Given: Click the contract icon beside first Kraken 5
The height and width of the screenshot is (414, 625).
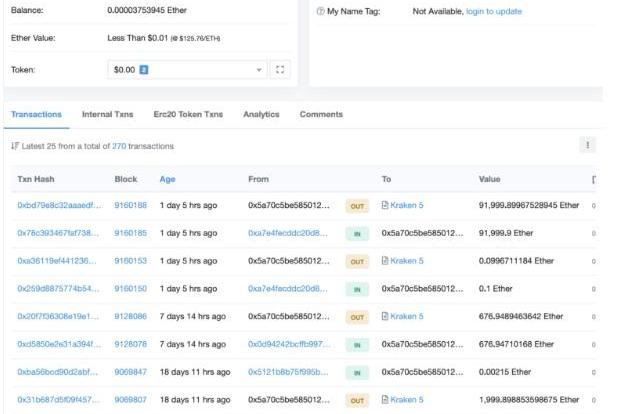Looking at the screenshot, I should 384,205.
